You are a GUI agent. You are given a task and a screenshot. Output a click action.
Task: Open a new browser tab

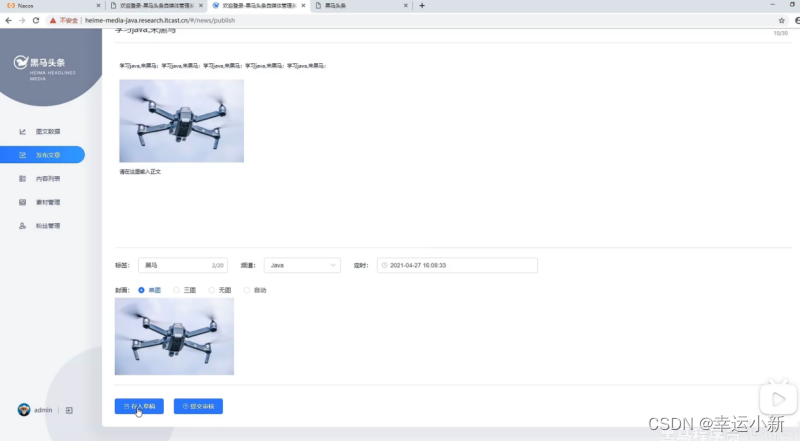[422, 6]
